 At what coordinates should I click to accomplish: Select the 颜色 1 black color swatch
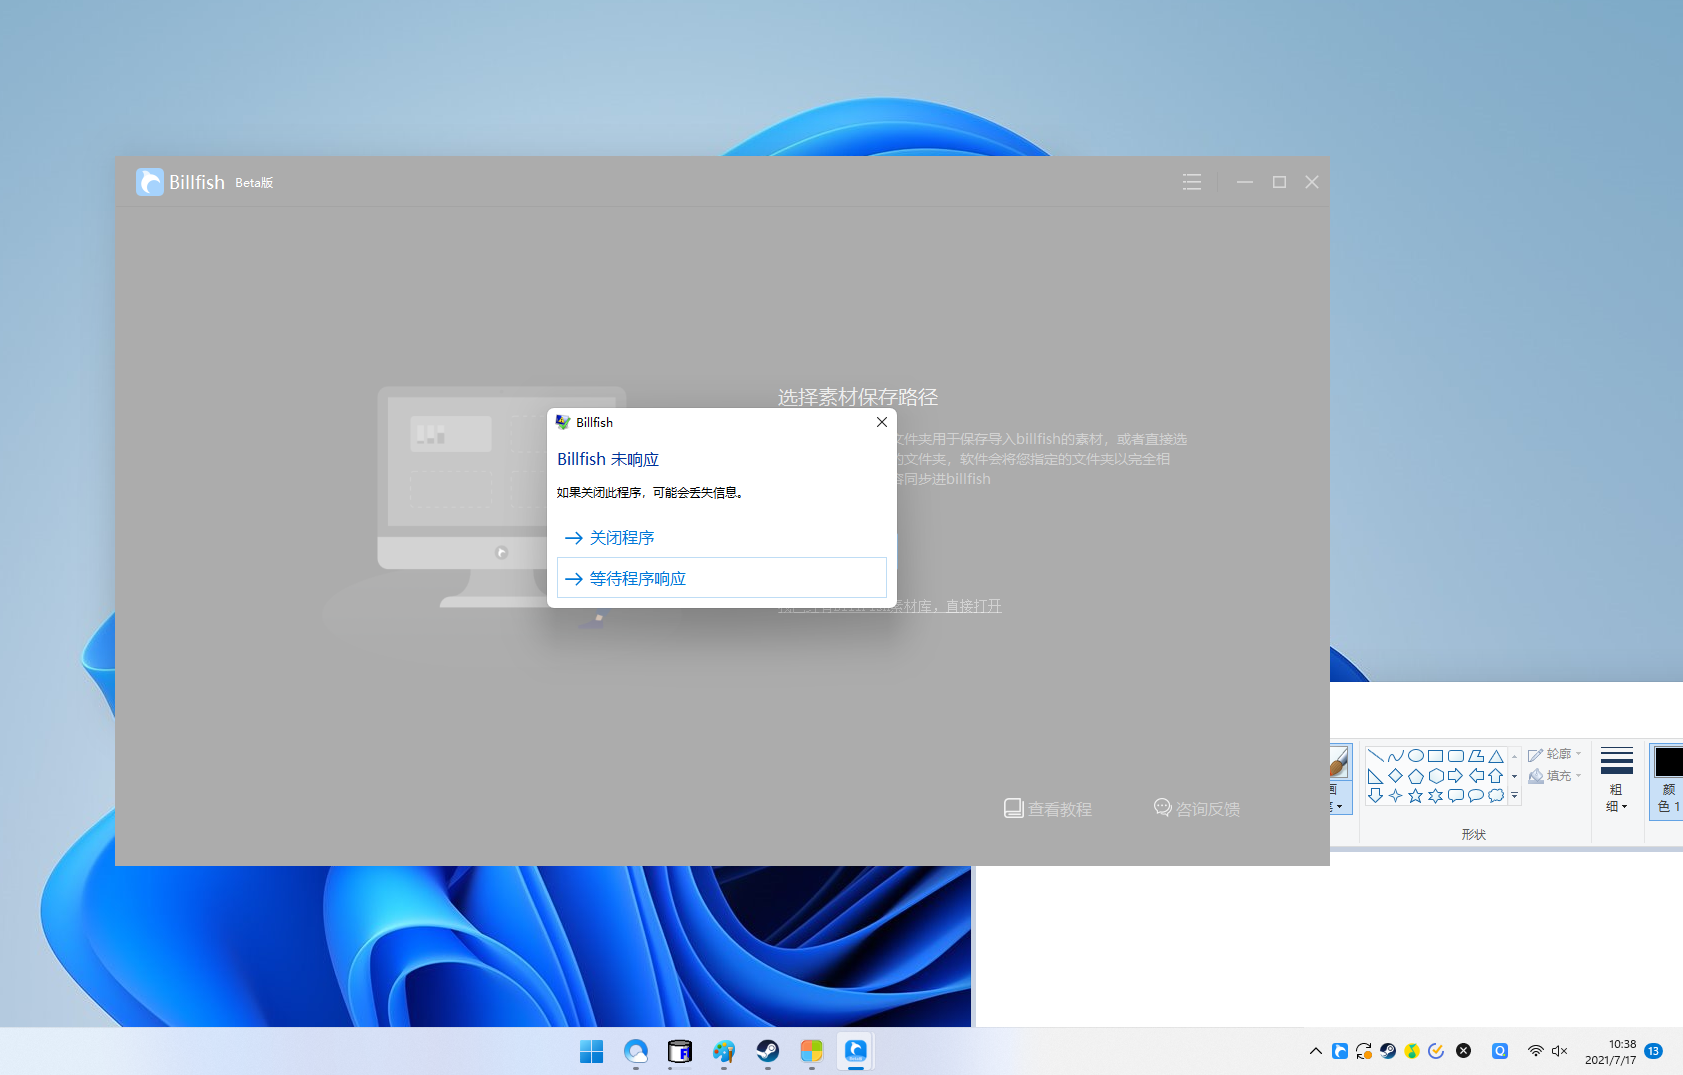(1668, 781)
